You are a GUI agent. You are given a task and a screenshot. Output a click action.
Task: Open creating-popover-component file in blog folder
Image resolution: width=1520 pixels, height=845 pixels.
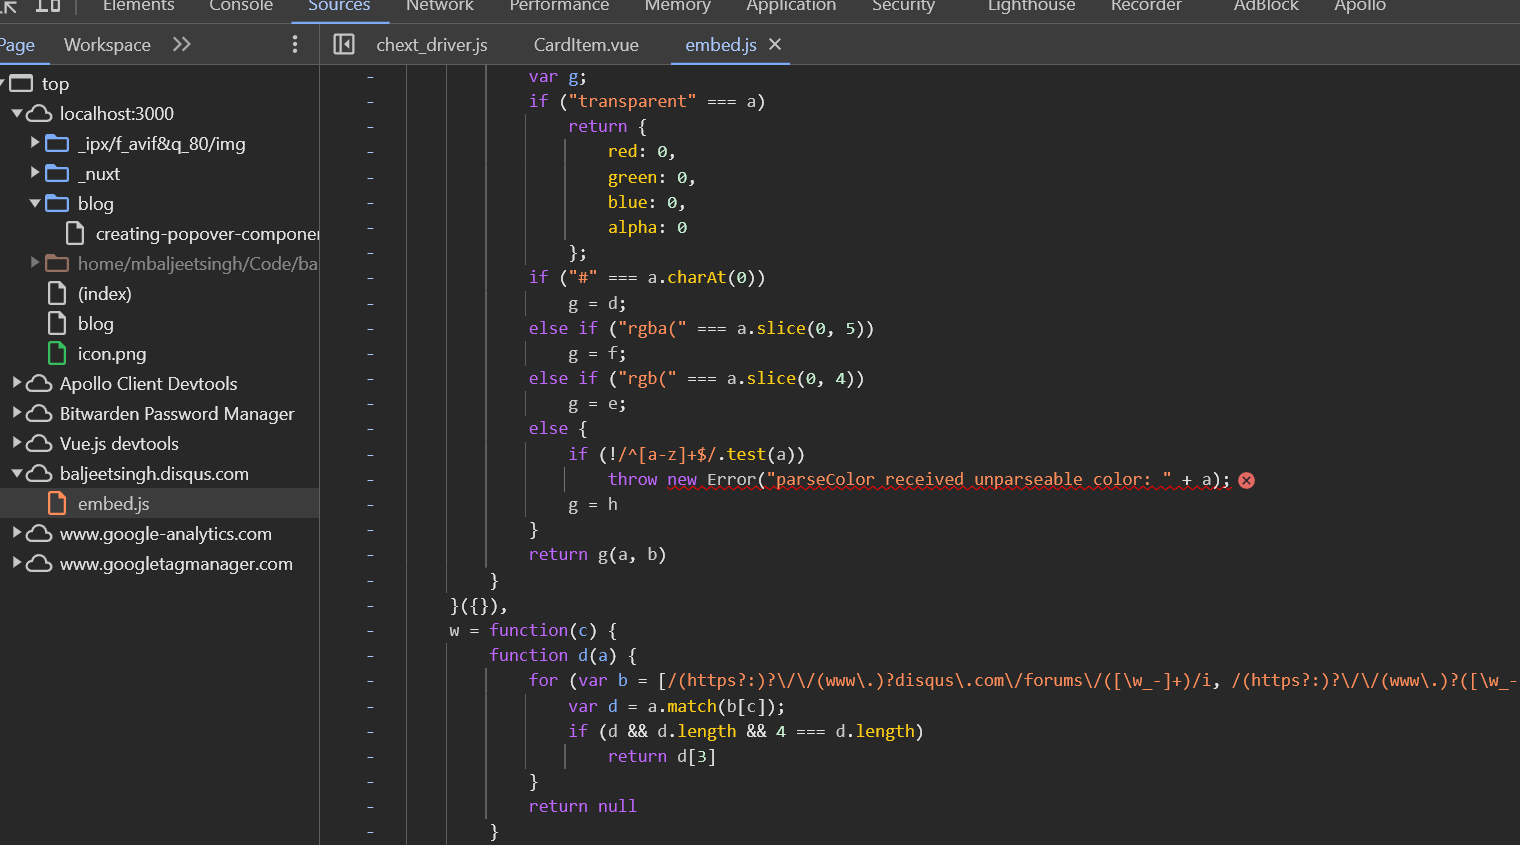(x=206, y=234)
